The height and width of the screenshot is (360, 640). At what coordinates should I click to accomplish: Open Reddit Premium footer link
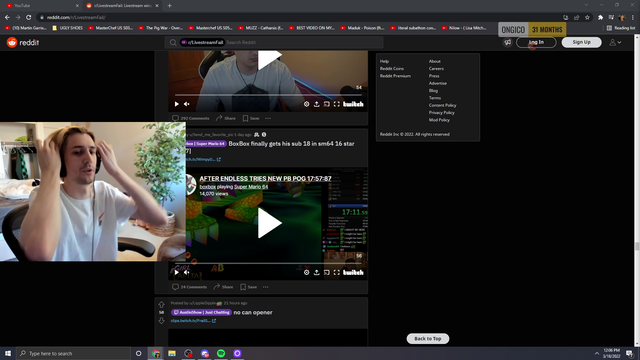point(395,76)
